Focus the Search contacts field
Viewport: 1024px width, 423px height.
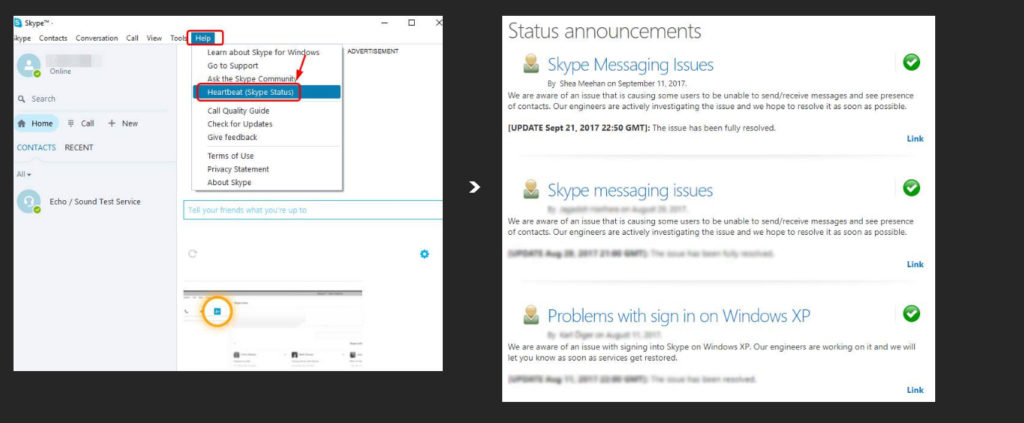(x=95, y=99)
